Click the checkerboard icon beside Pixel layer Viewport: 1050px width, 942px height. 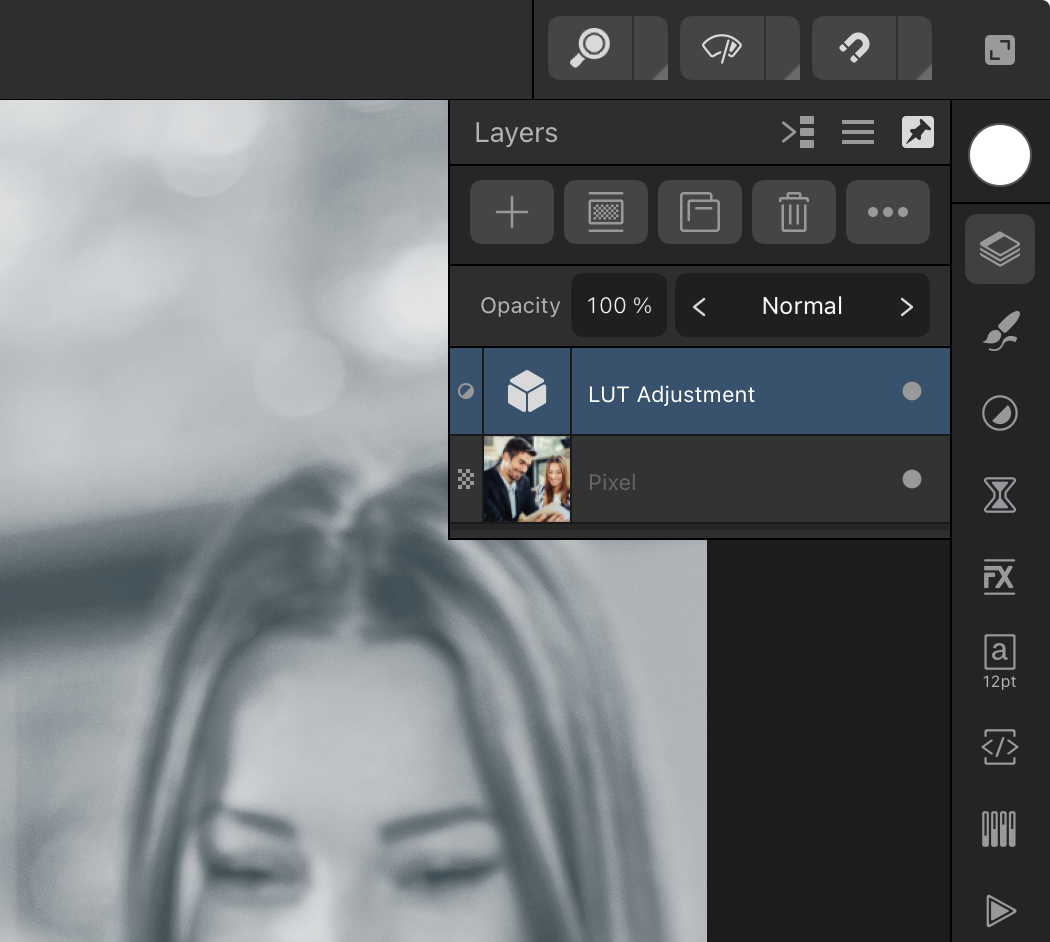[466, 479]
